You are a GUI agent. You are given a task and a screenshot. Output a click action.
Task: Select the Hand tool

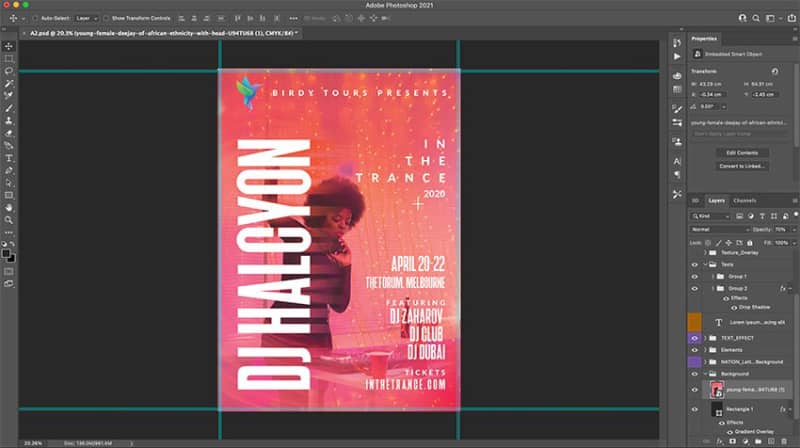[9, 208]
